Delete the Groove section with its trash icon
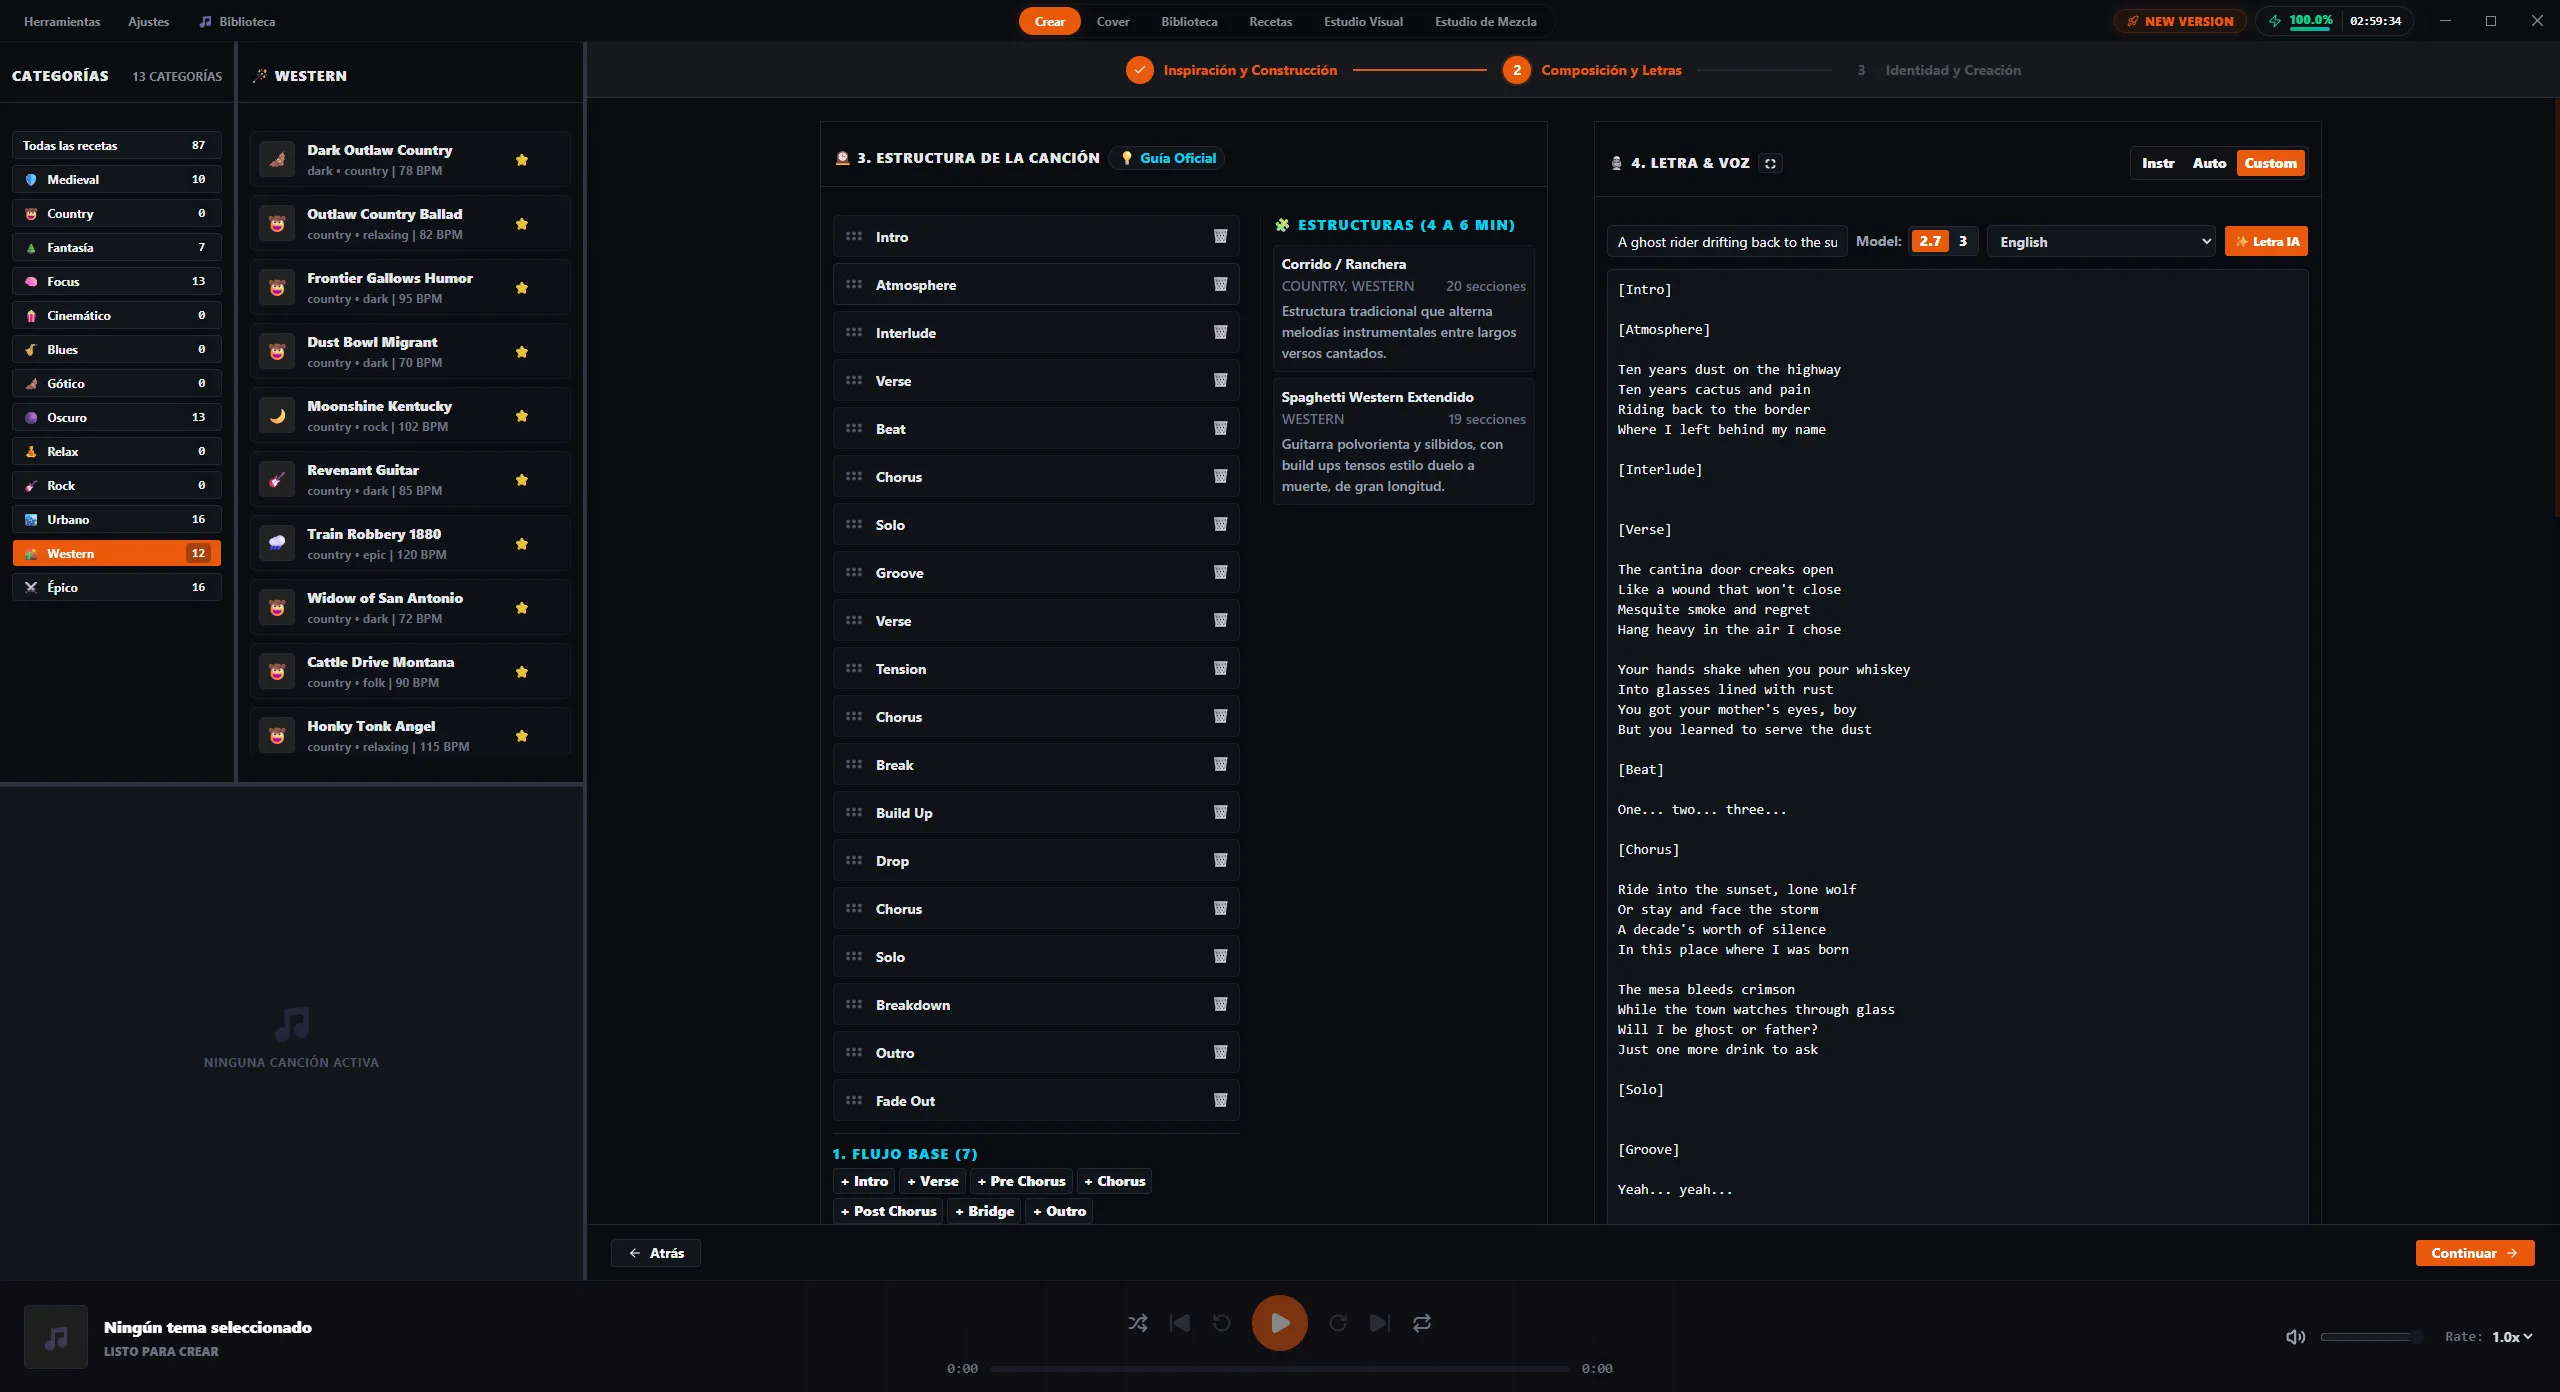Screen dimensions: 2560x1392 point(1220,573)
